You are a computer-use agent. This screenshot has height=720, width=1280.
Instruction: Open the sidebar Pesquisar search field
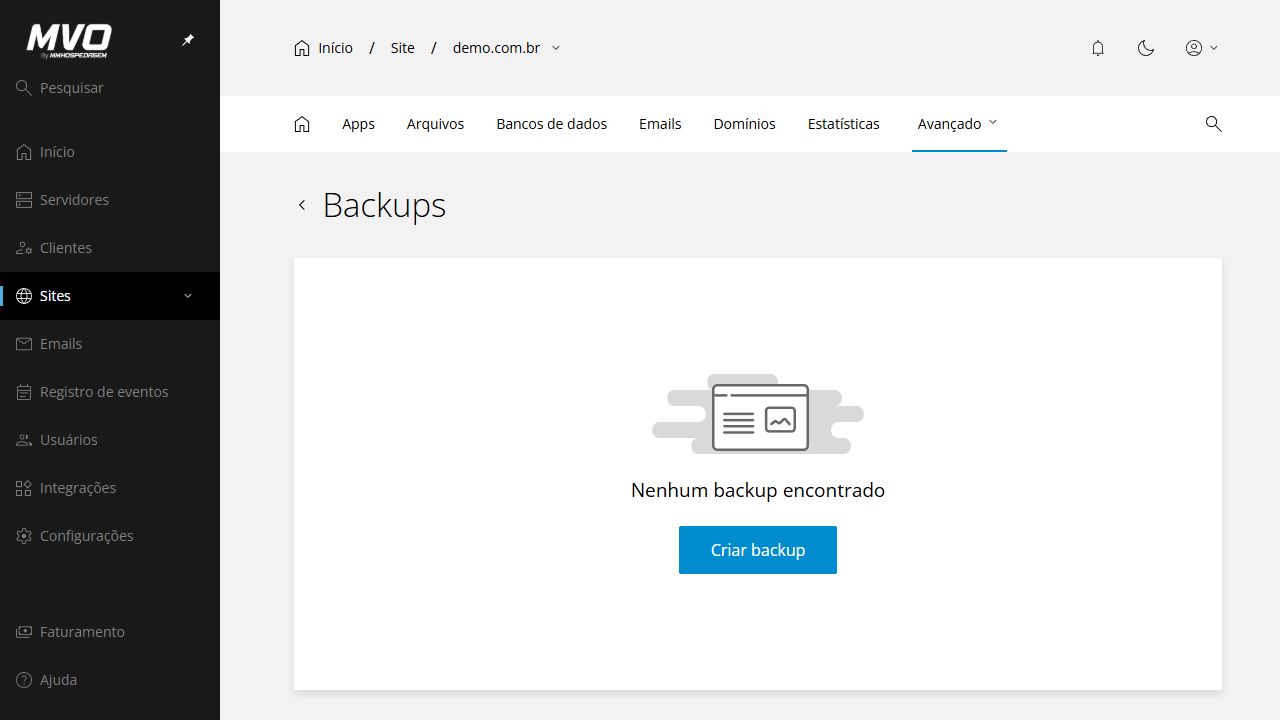pos(110,88)
